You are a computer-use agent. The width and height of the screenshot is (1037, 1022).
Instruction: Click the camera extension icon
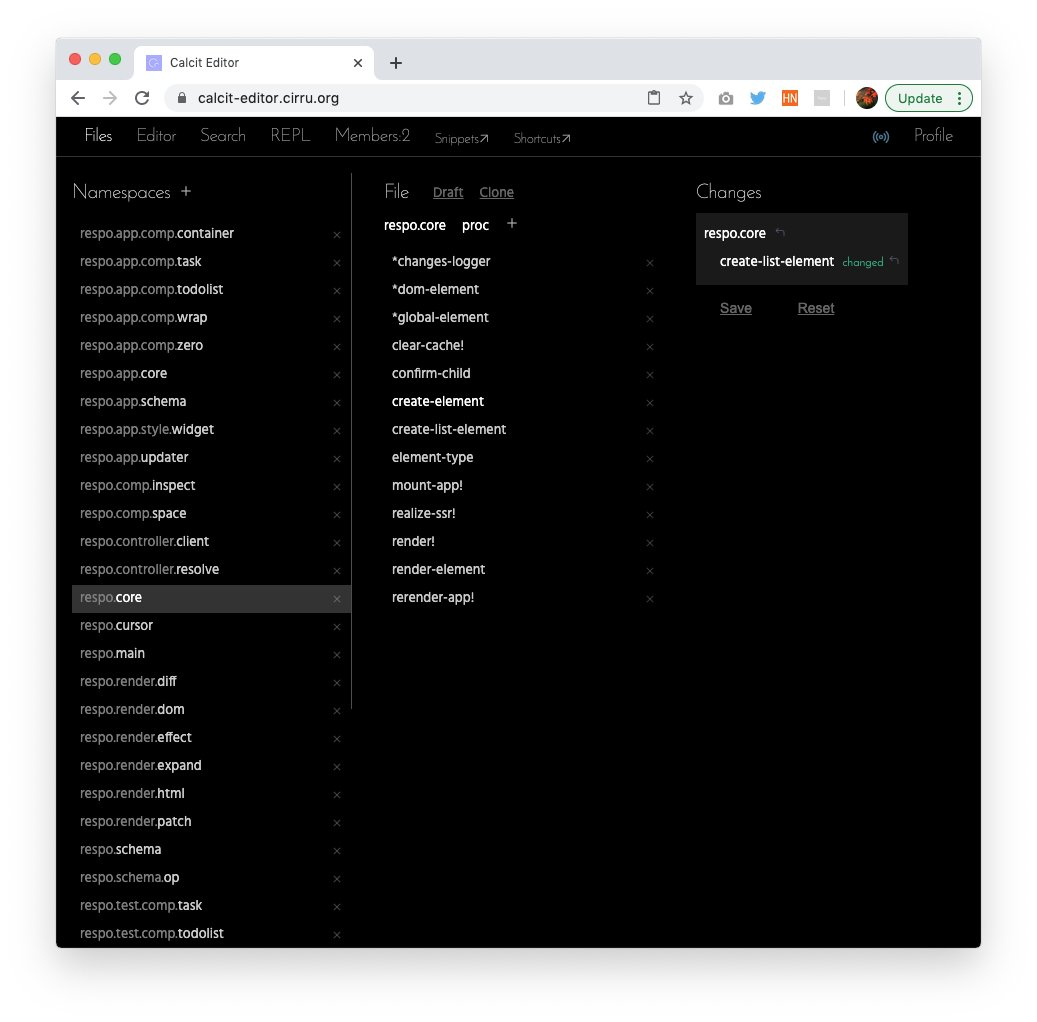[726, 99]
